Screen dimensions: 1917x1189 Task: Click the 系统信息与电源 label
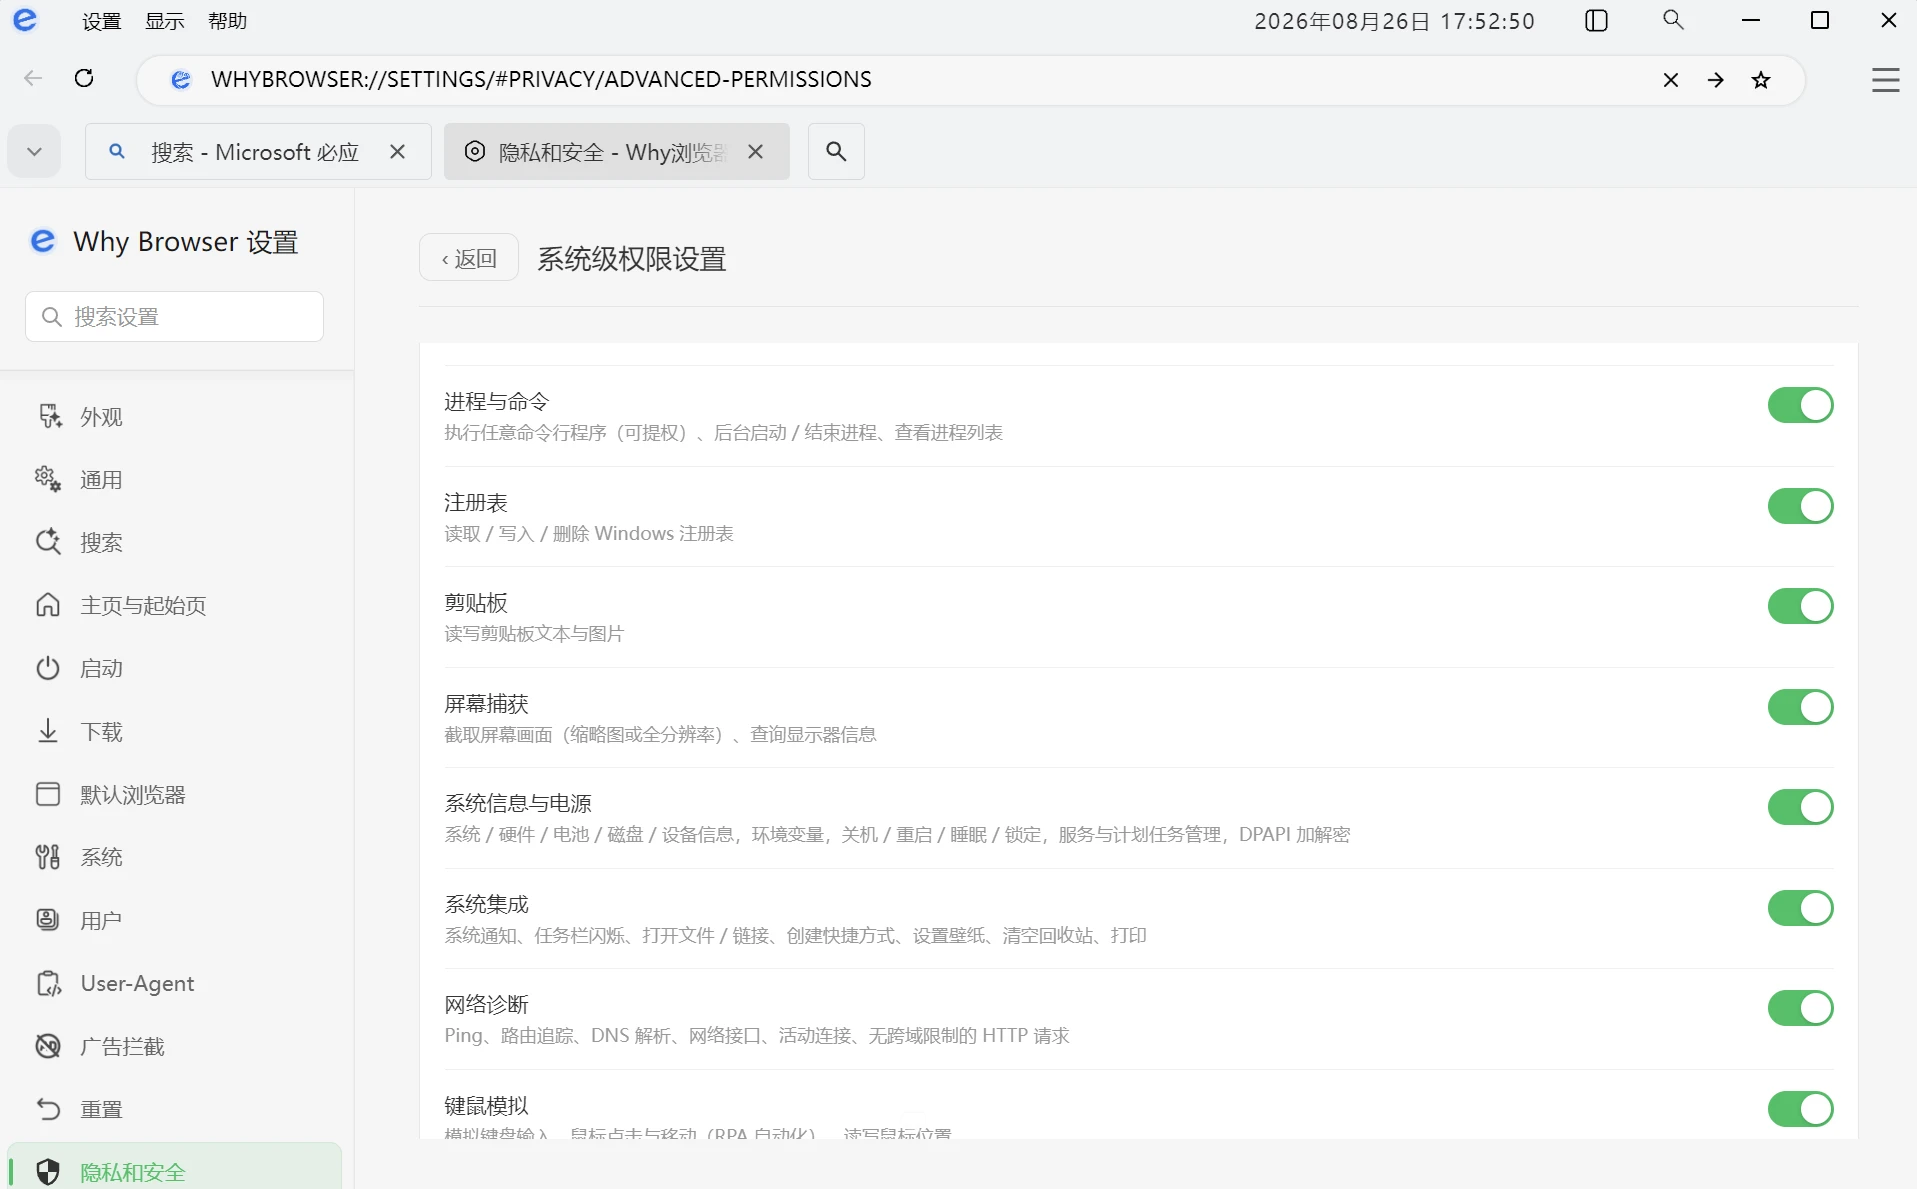pyautogui.click(x=518, y=803)
